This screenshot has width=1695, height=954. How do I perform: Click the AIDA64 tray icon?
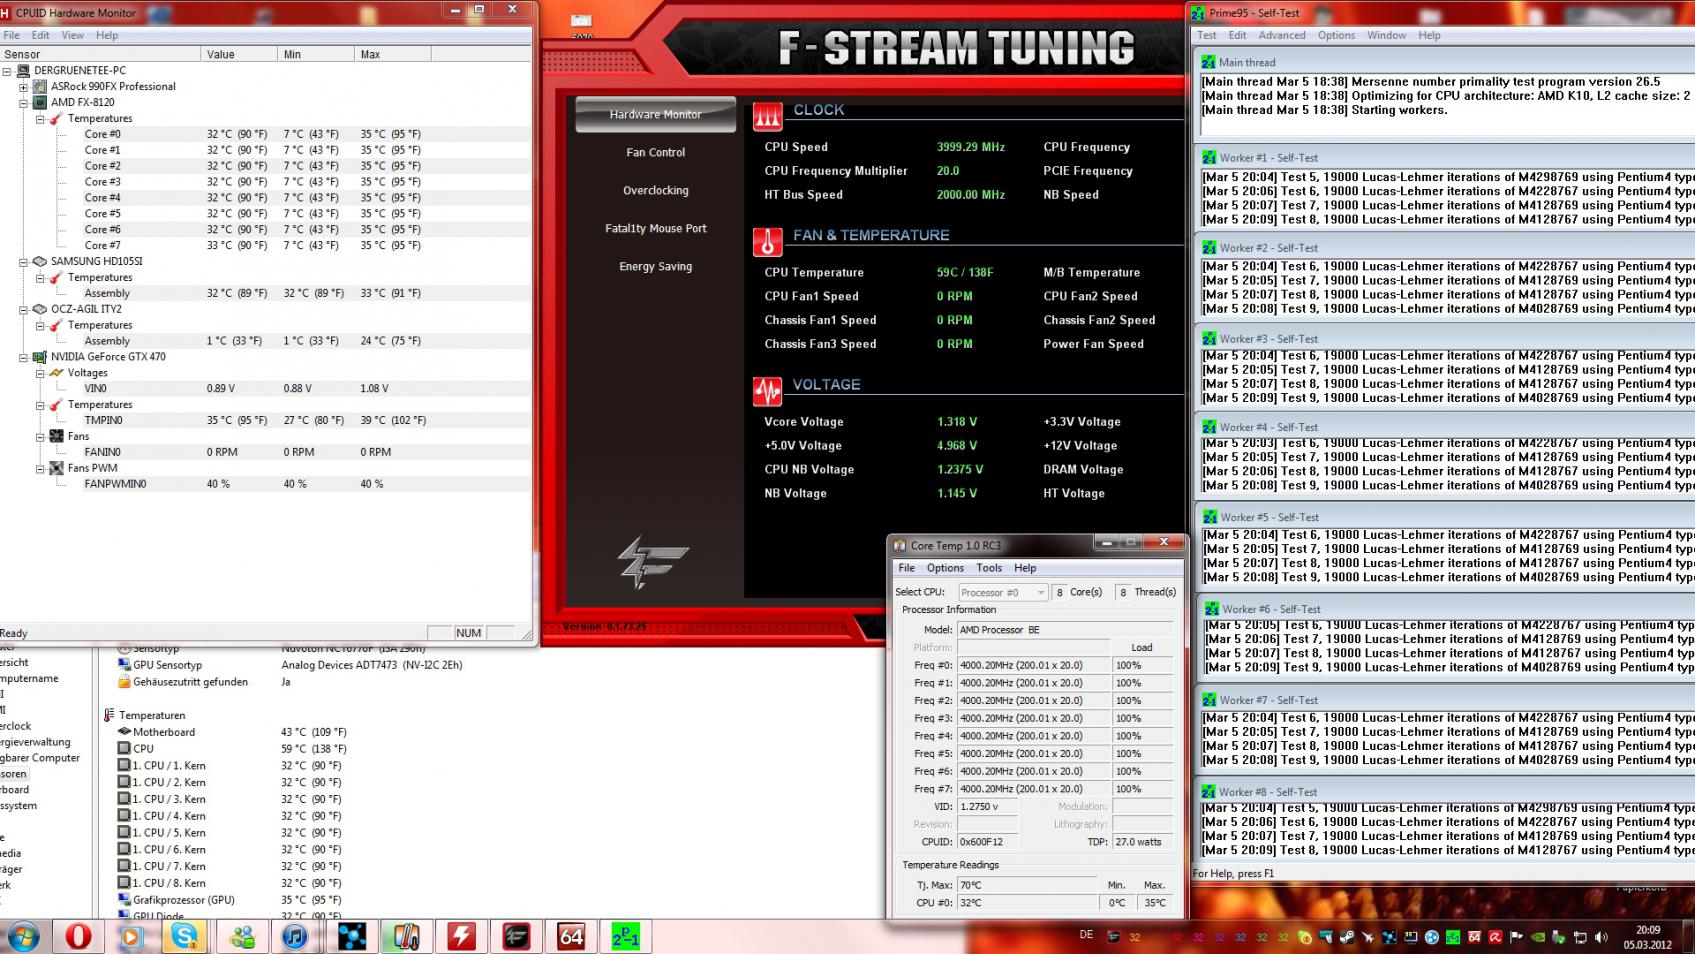1473,937
